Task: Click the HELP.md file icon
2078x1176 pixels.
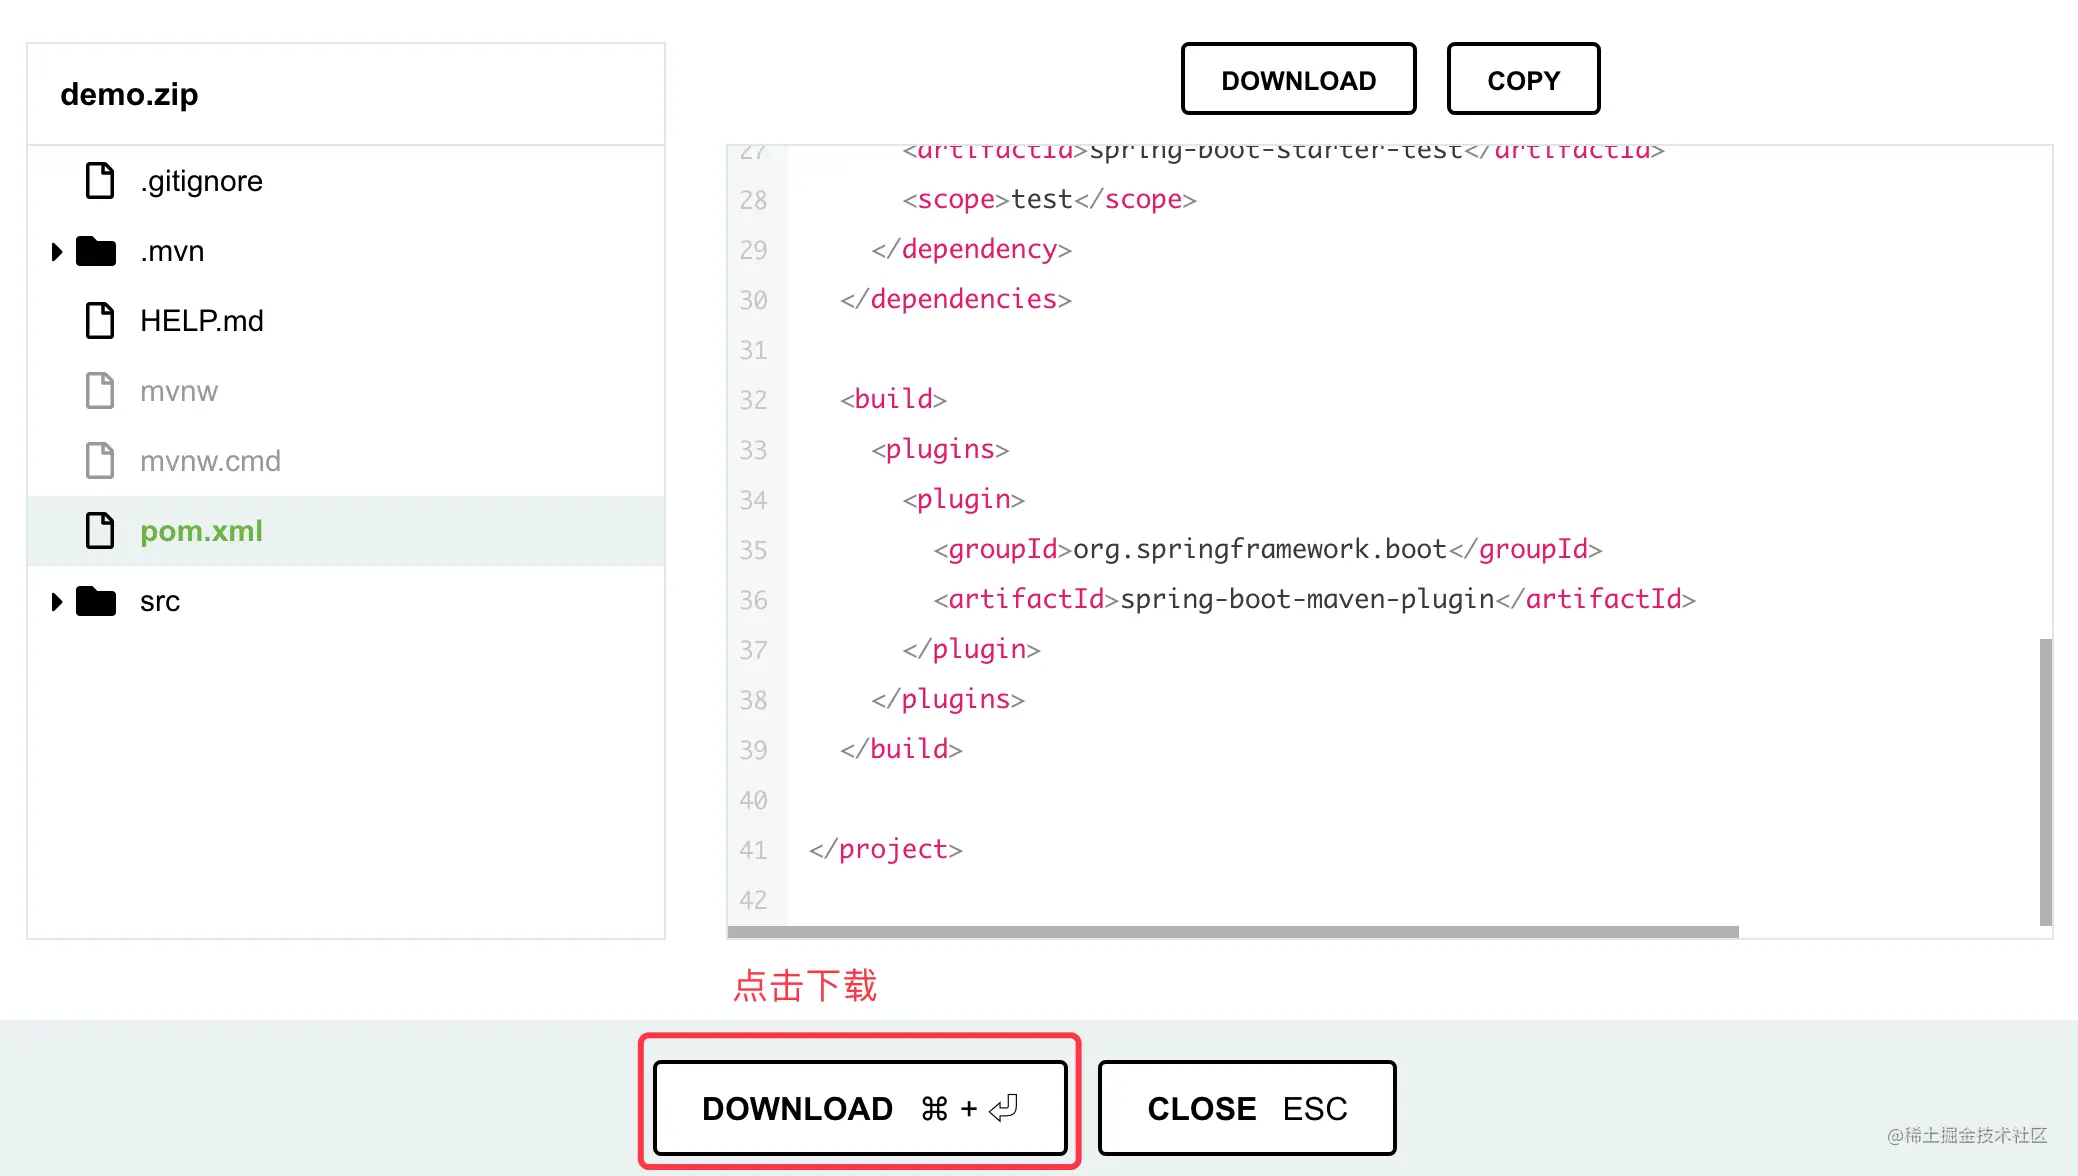Action: pos(100,321)
